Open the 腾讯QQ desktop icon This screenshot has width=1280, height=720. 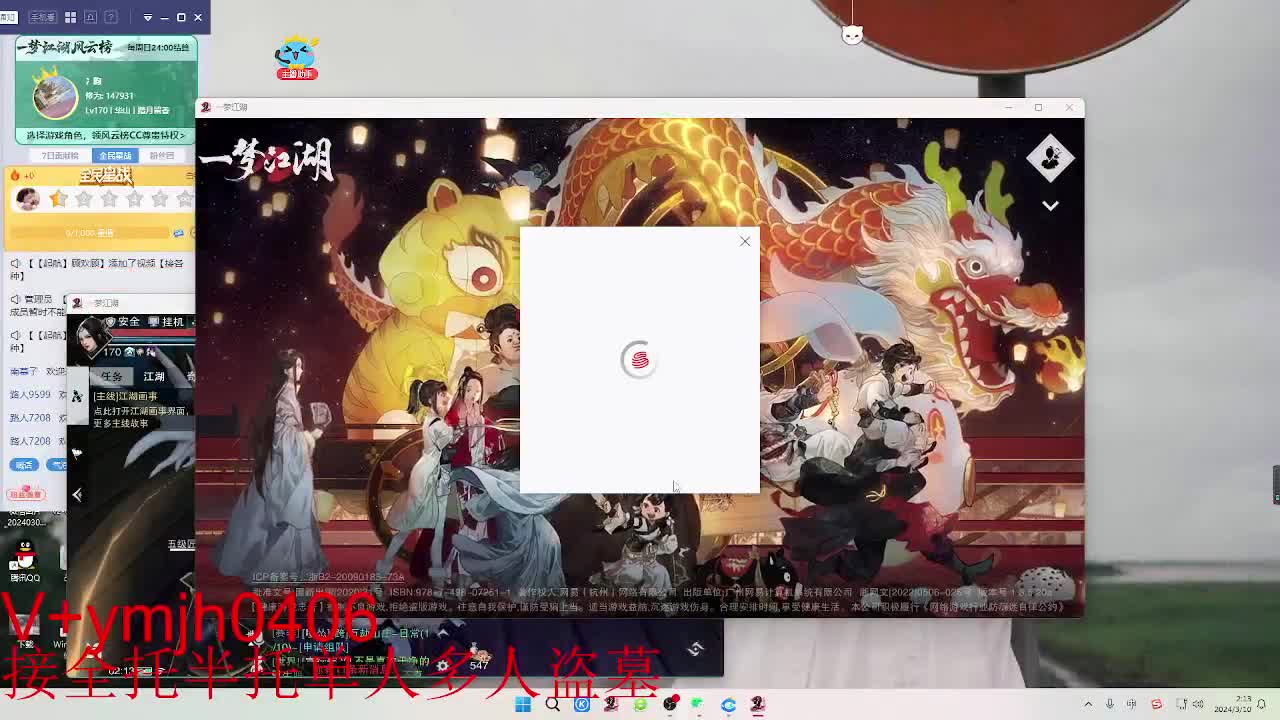tap(25, 561)
